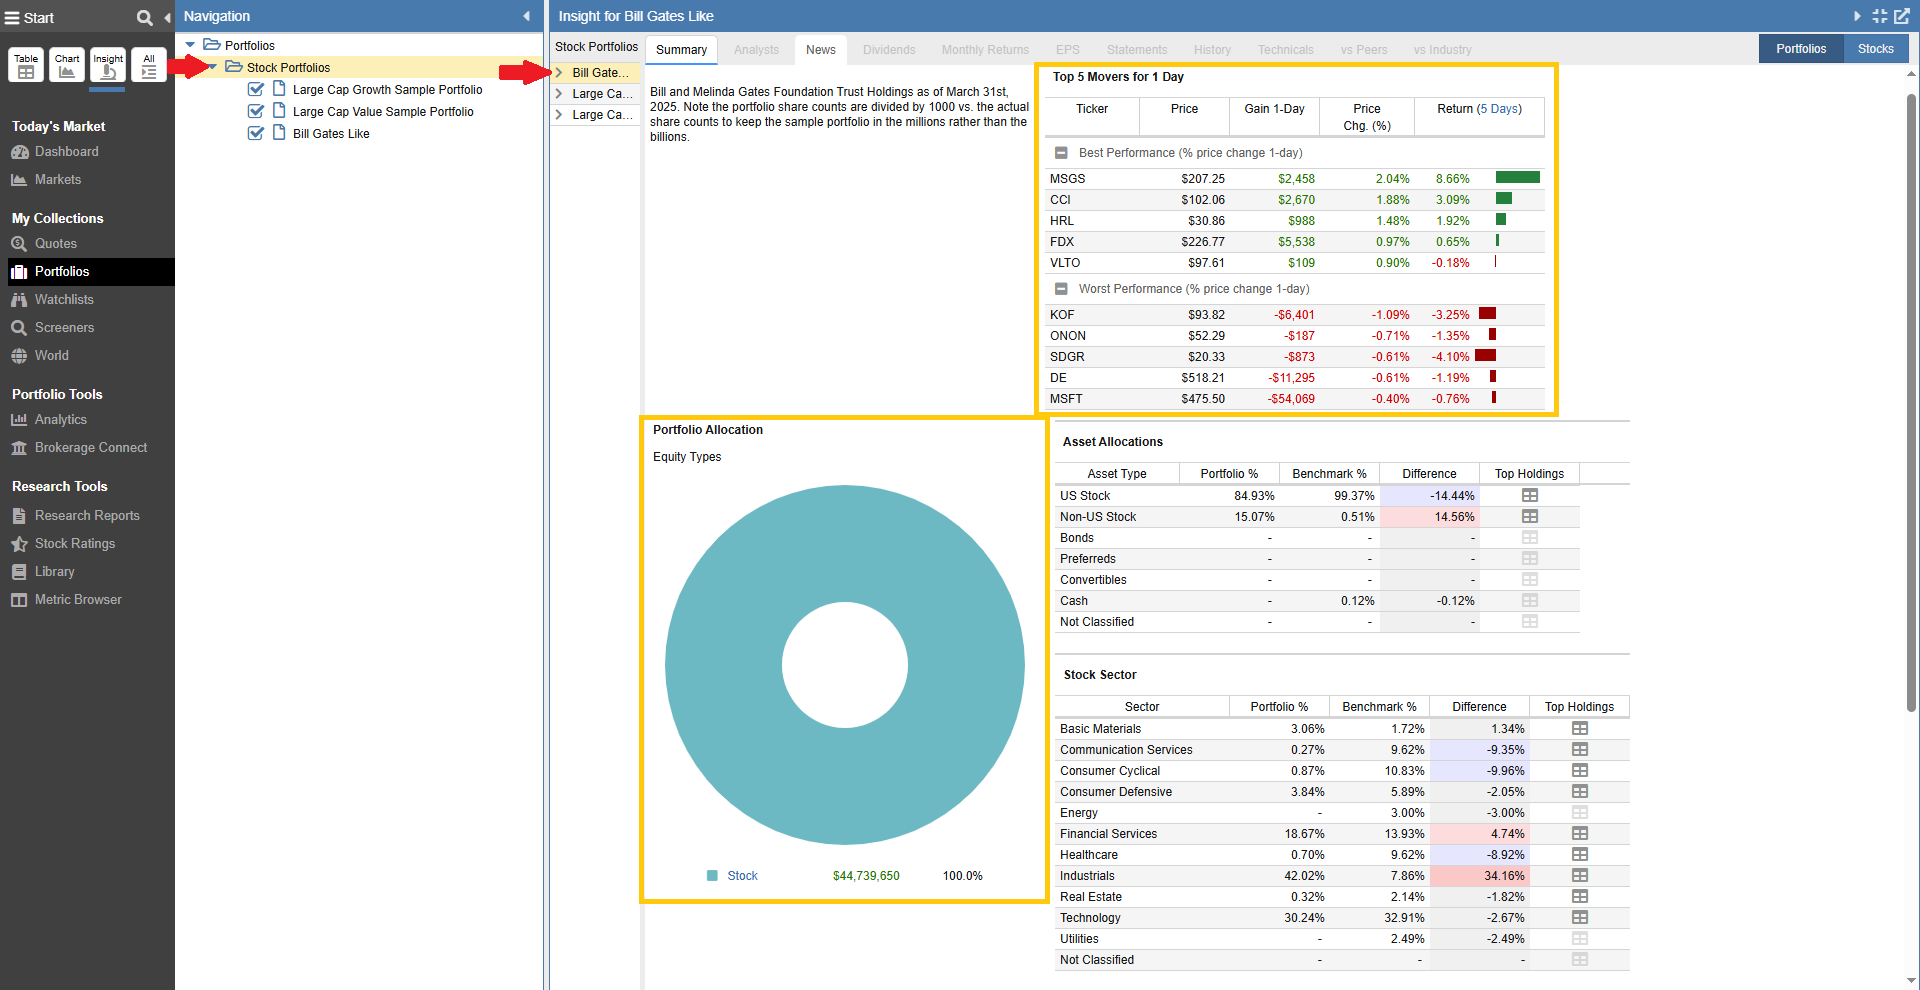Open the Dividends tab

pyautogui.click(x=889, y=50)
